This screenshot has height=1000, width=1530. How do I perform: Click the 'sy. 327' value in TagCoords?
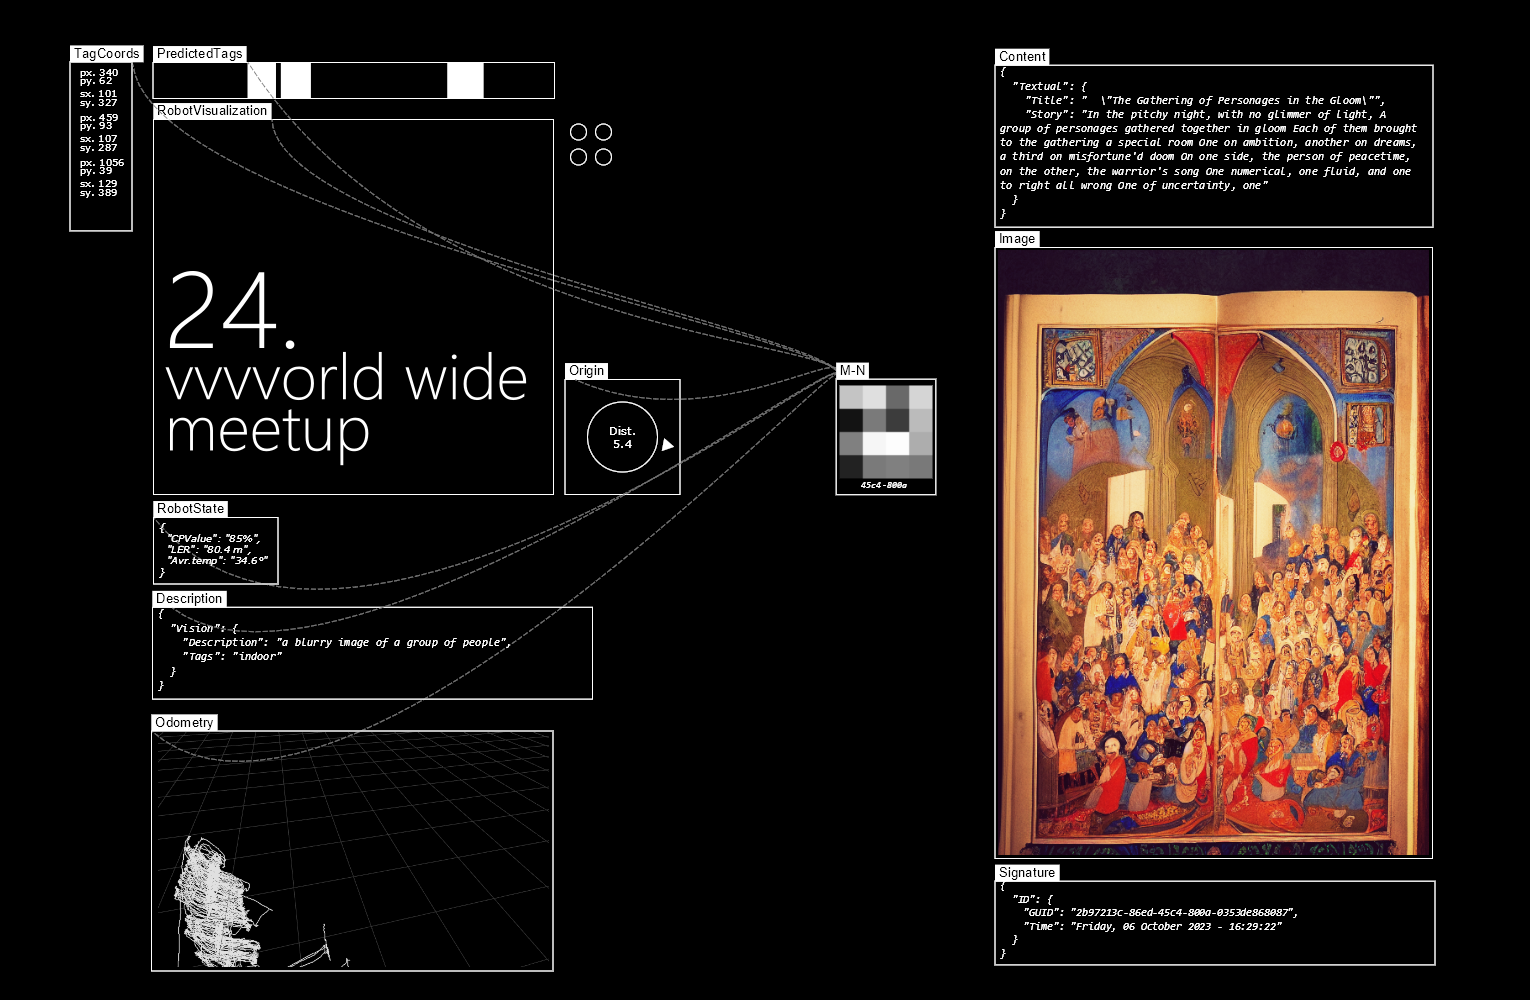pyautogui.click(x=99, y=102)
